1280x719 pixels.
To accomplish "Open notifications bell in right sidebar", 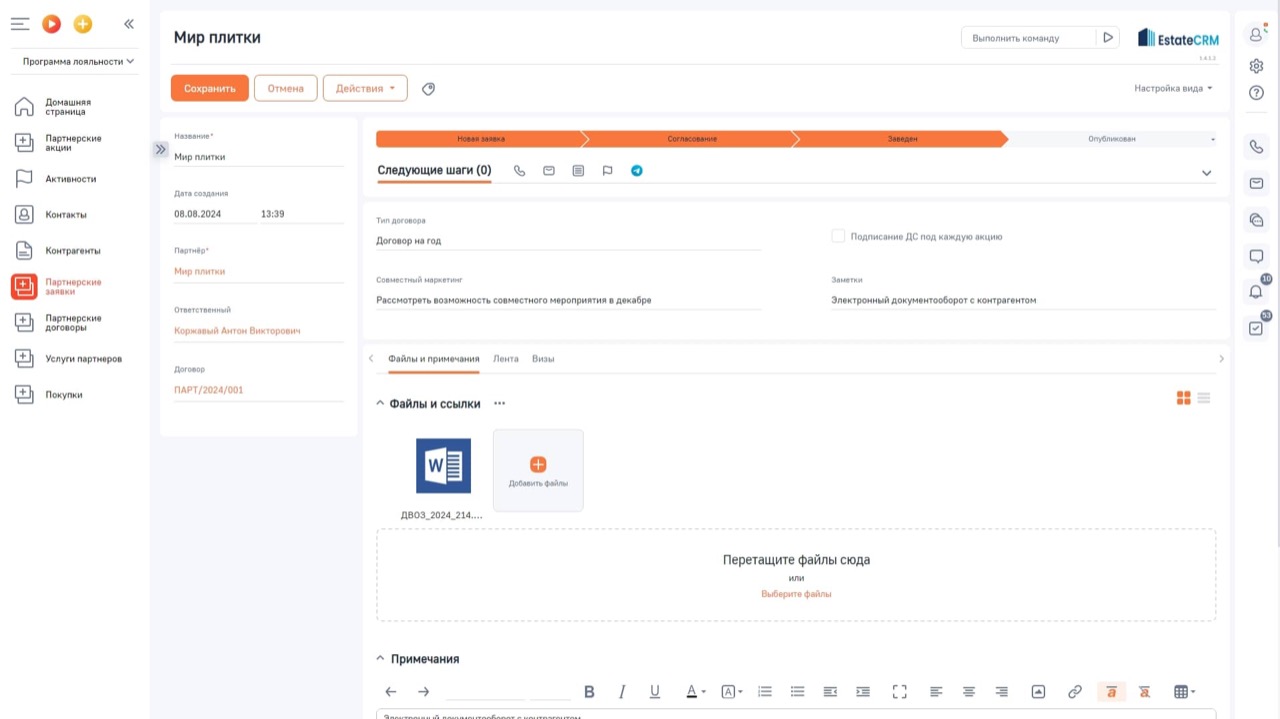I will (1256, 292).
